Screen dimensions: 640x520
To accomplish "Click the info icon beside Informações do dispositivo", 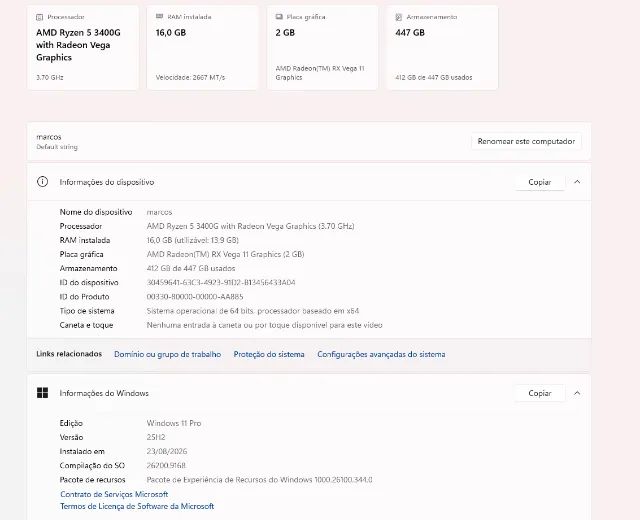I will (x=42, y=182).
